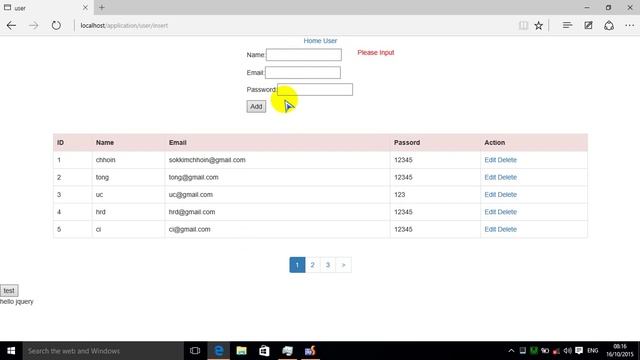Image resolution: width=640 pixels, height=360 pixels.
Task: Click the Add button
Action: [x=256, y=107]
